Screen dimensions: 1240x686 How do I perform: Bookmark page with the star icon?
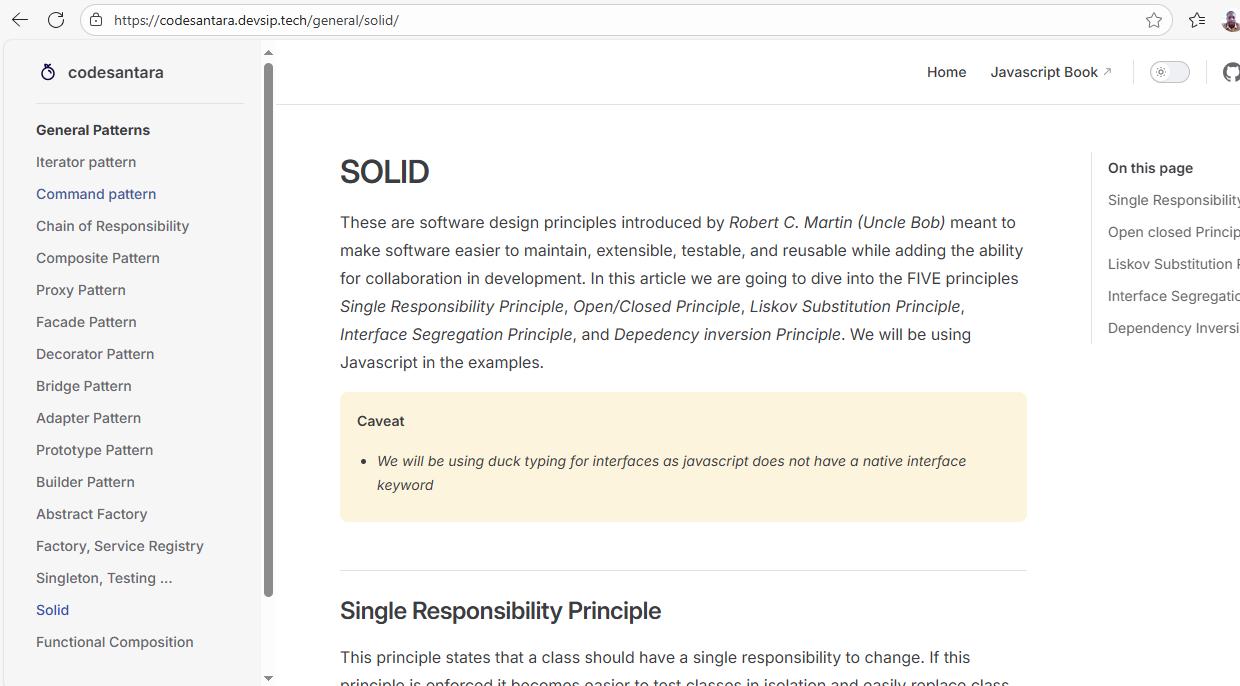coord(1154,20)
